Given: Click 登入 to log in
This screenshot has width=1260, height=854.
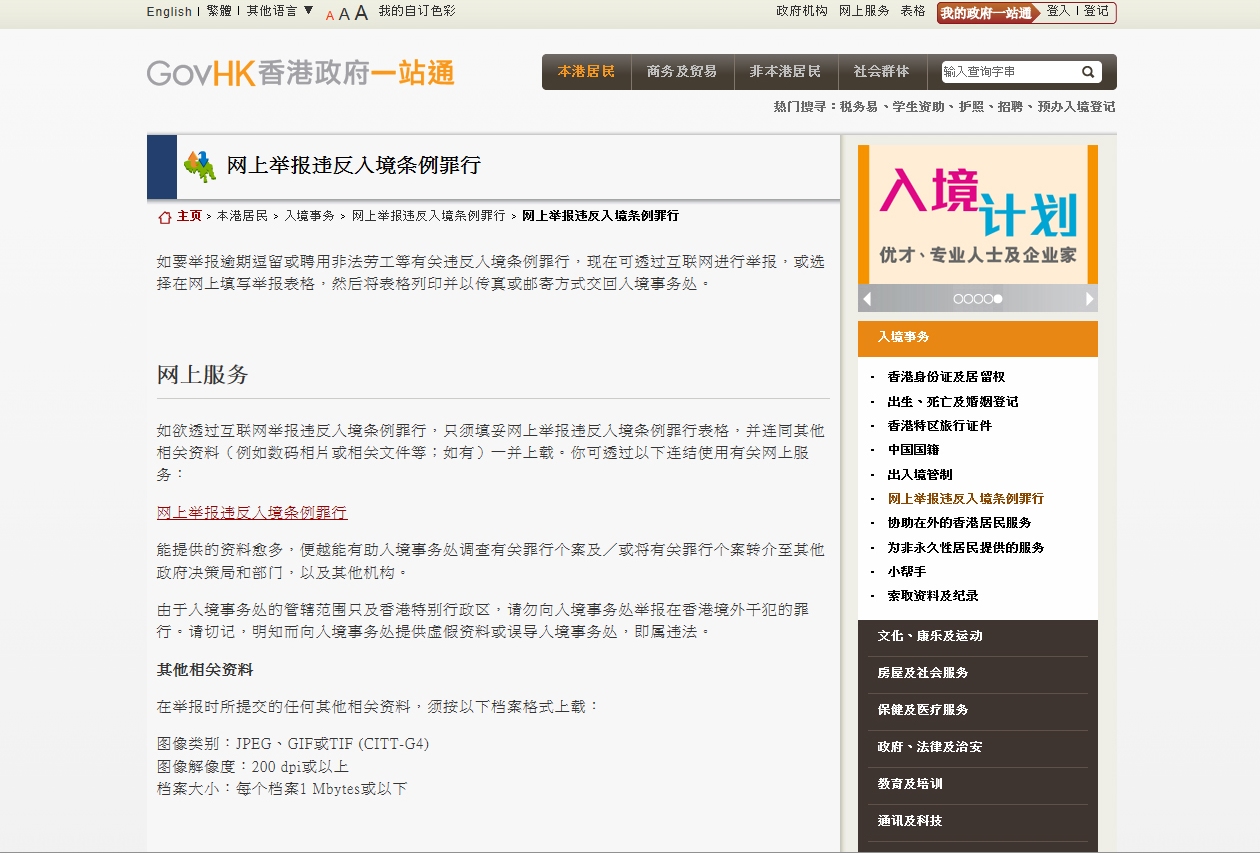Looking at the screenshot, I should pyautogui.click(x=1058, y=11).
